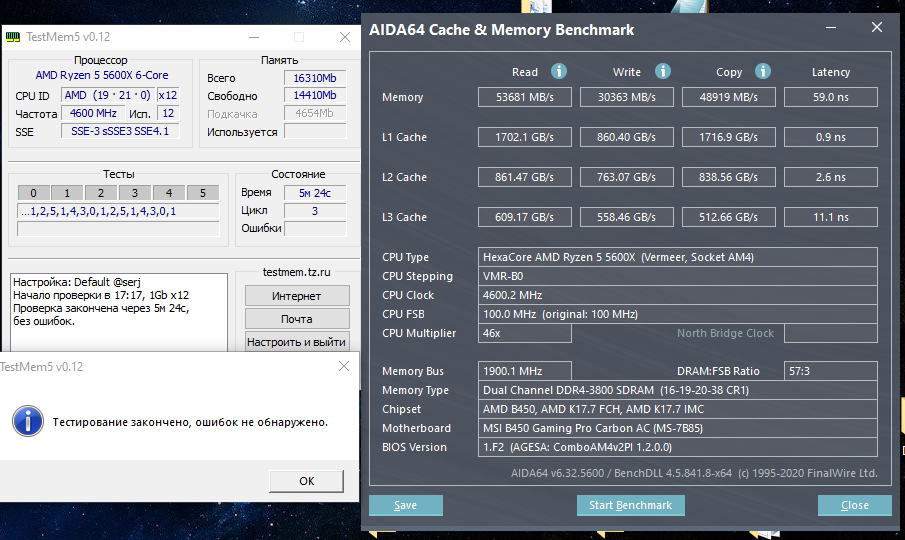
Task: Click the TestMem5 Всего memory value 16310Mb
Action: tap(315, 78)
